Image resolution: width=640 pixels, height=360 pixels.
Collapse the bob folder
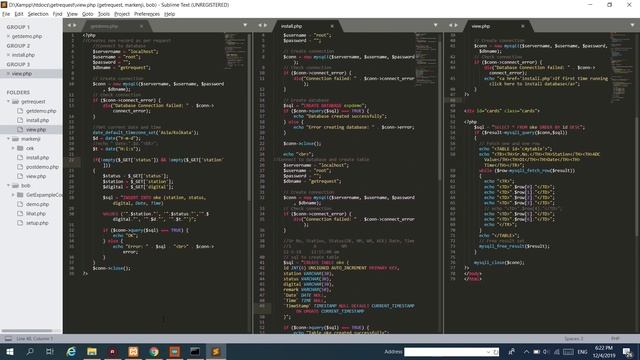(x=8, y=186)
